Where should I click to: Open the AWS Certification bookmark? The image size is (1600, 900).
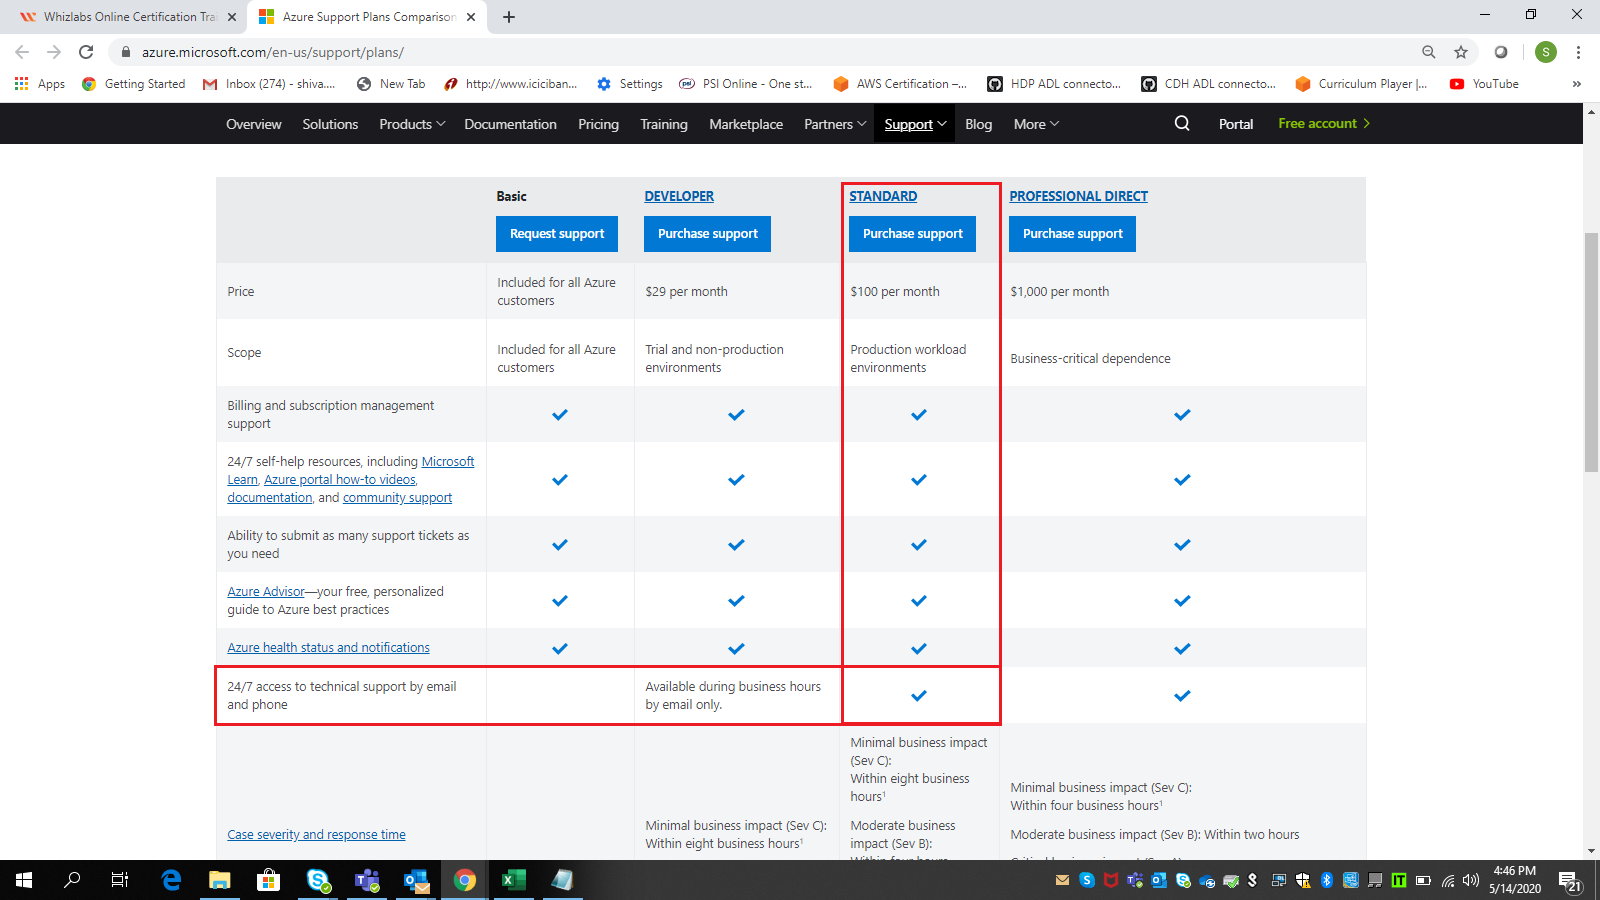[899, 84]
